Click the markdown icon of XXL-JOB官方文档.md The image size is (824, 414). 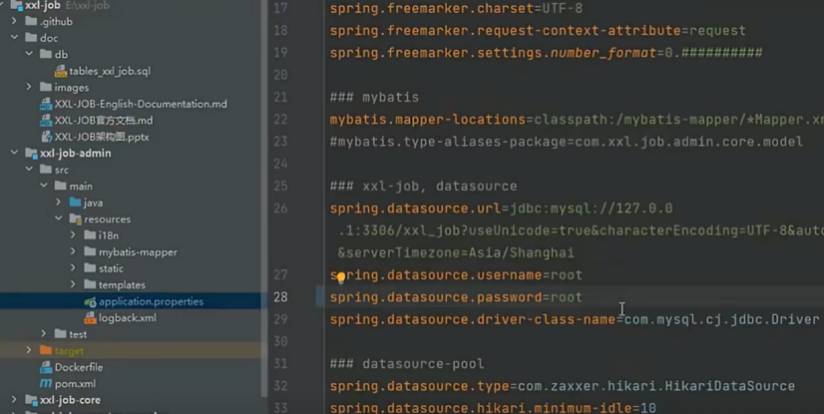[x=46, y=120]
